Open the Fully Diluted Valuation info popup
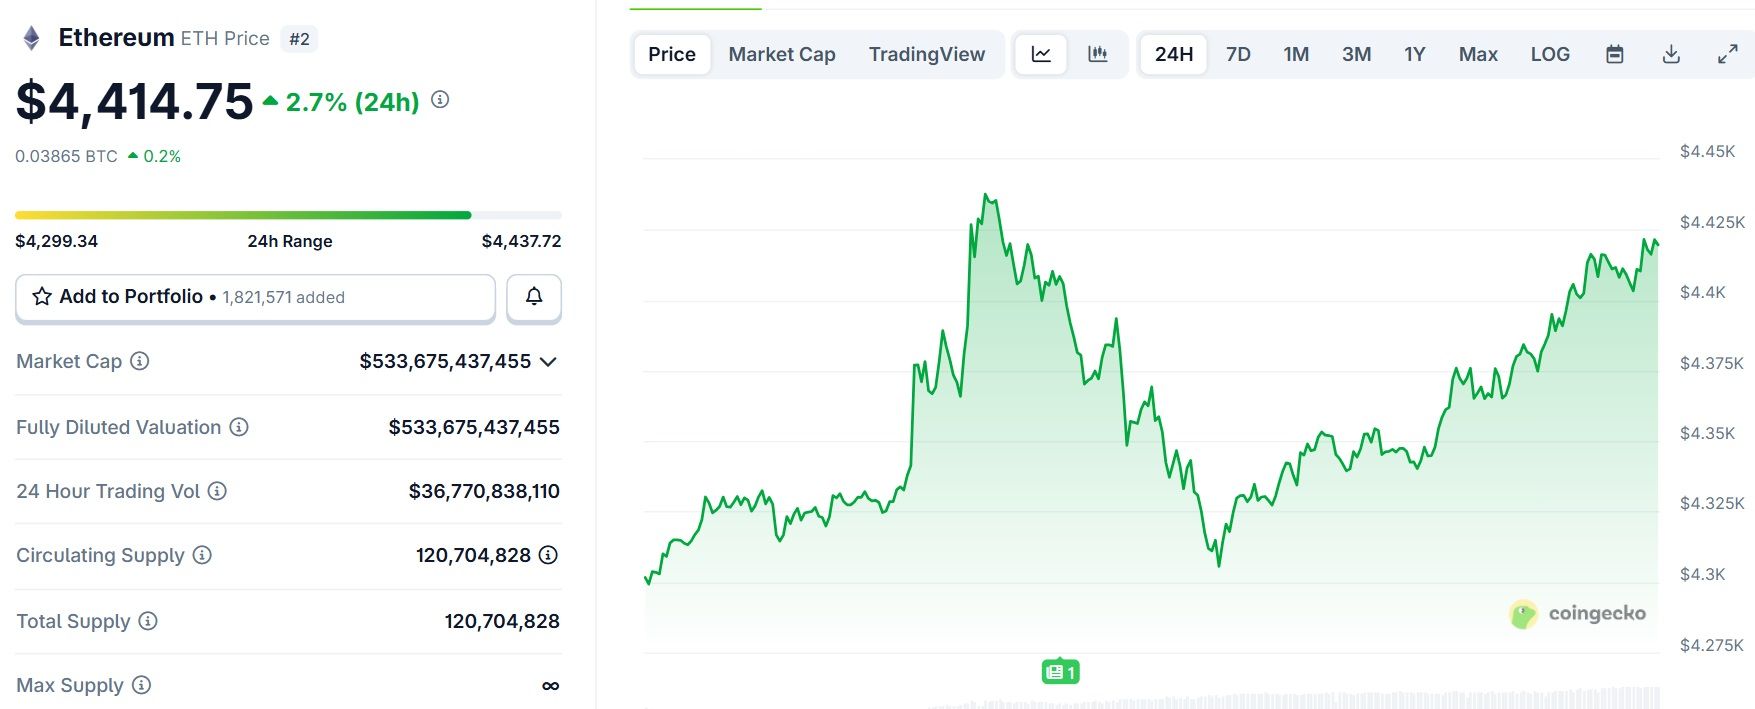1755x709 pixels. [238, 428]
